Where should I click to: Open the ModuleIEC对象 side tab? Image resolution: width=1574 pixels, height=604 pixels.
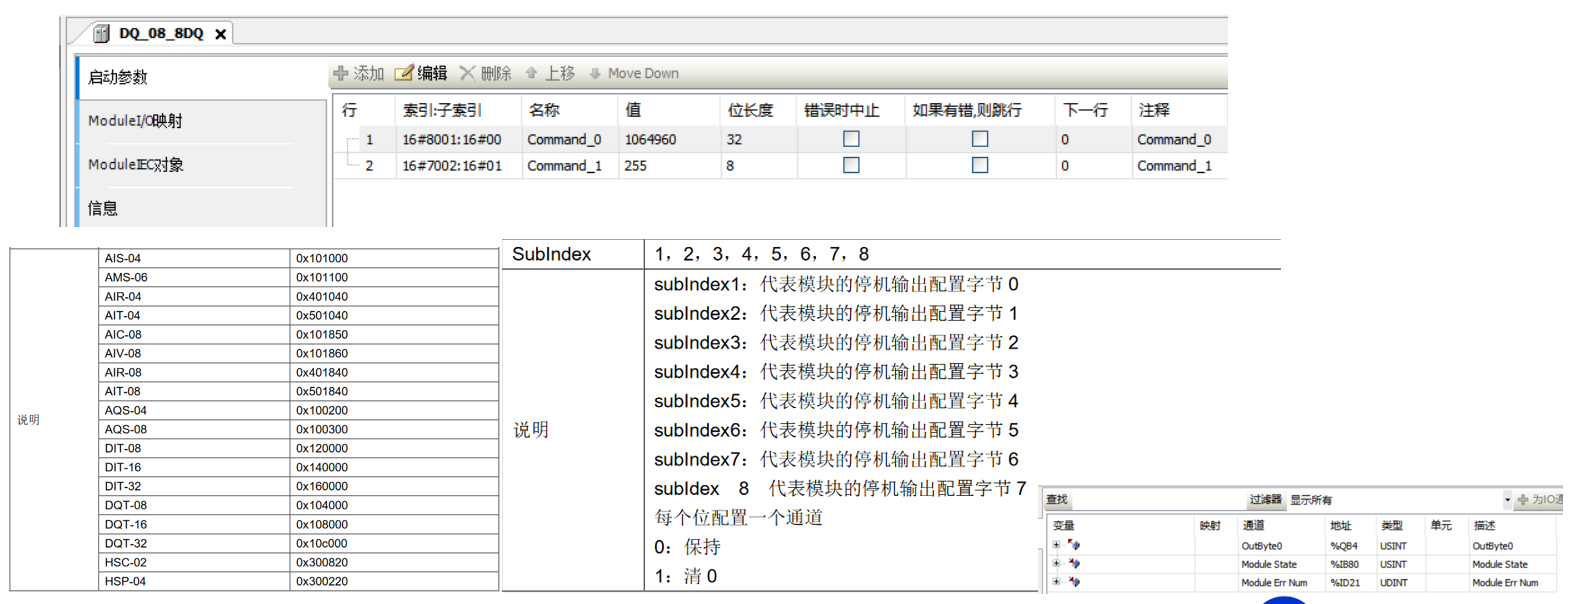(202, 165)
